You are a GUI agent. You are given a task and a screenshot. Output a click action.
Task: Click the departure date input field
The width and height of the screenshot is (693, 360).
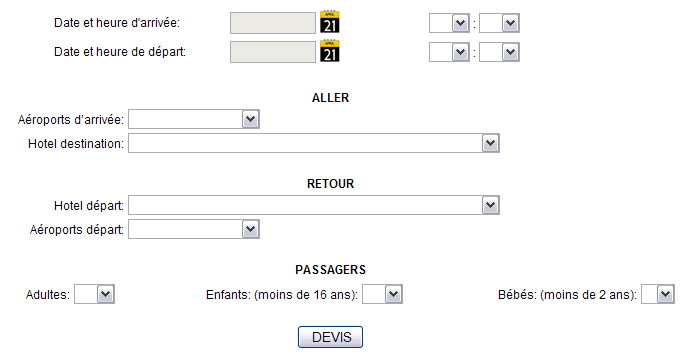(273, 52)
